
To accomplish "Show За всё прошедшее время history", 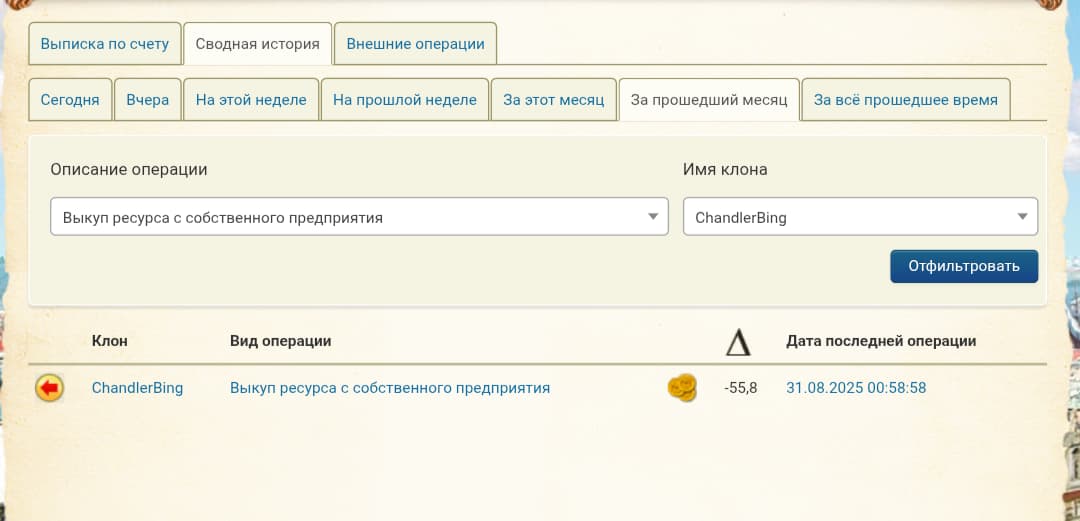I will [906, 100].
